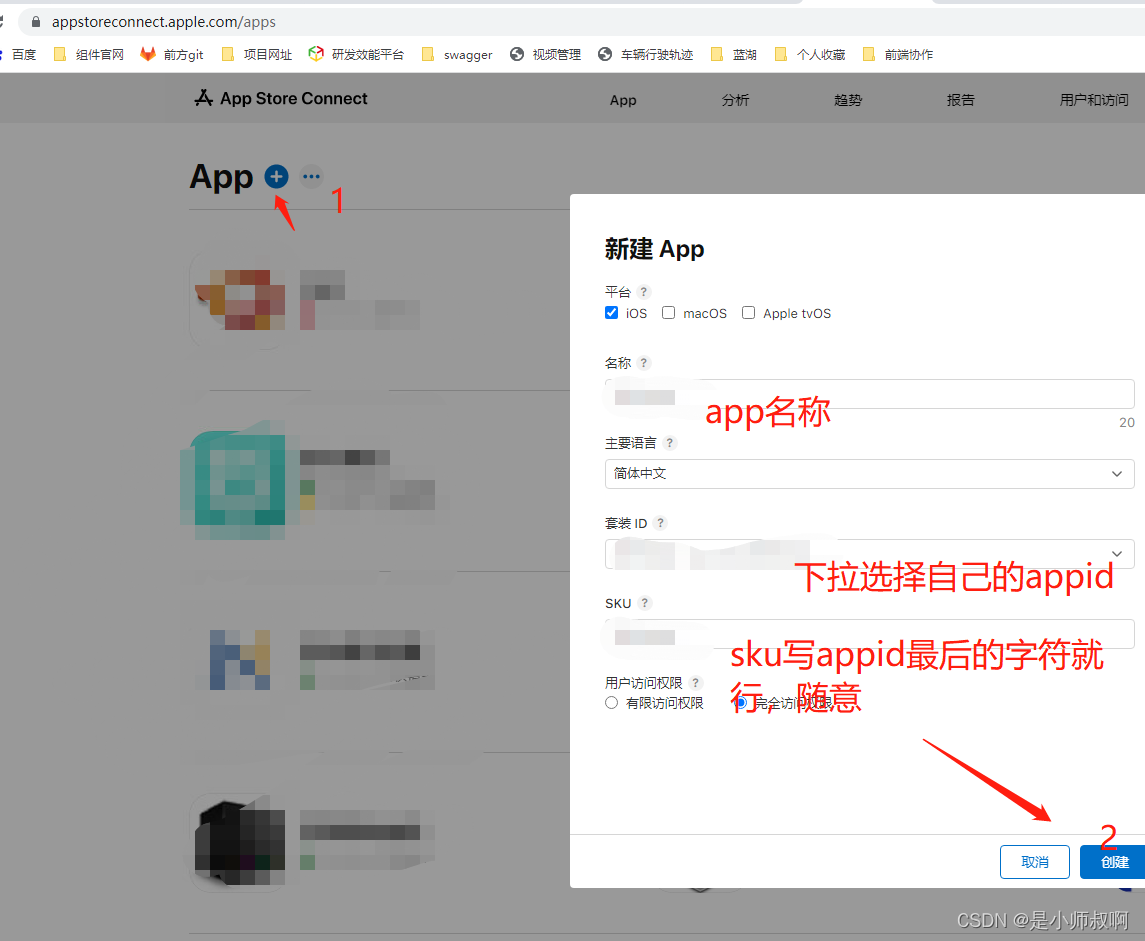Click the blue 创建 button
1145x941 pixels.
coord(1114,862)
